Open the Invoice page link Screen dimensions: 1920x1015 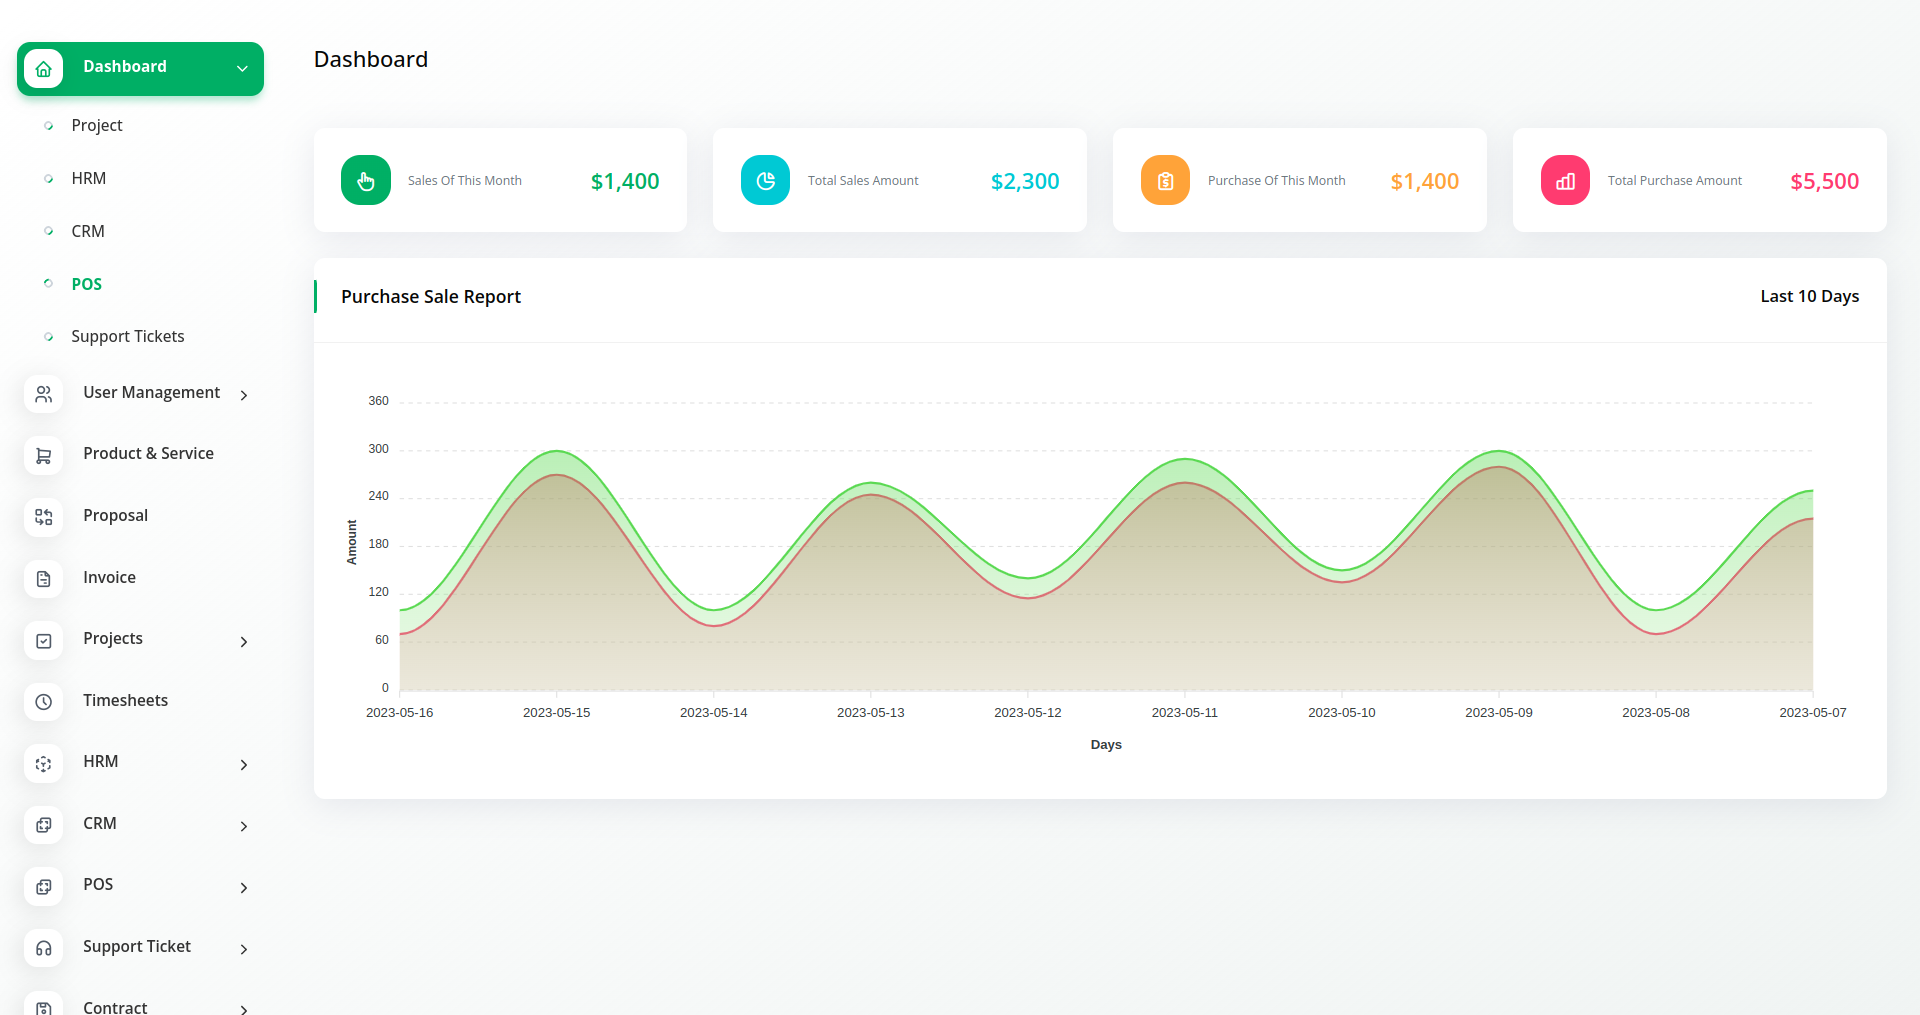pos(109,577)
